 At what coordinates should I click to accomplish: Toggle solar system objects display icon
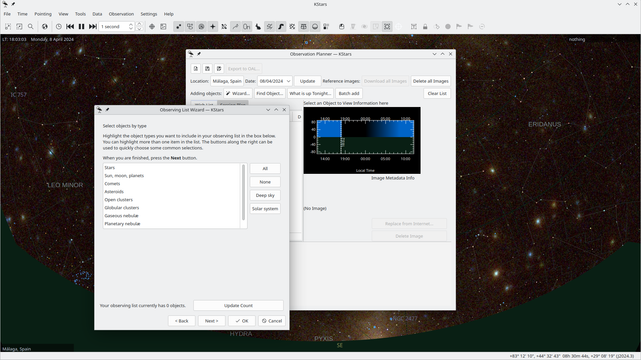pyautogui.click(x=201, y=27)
